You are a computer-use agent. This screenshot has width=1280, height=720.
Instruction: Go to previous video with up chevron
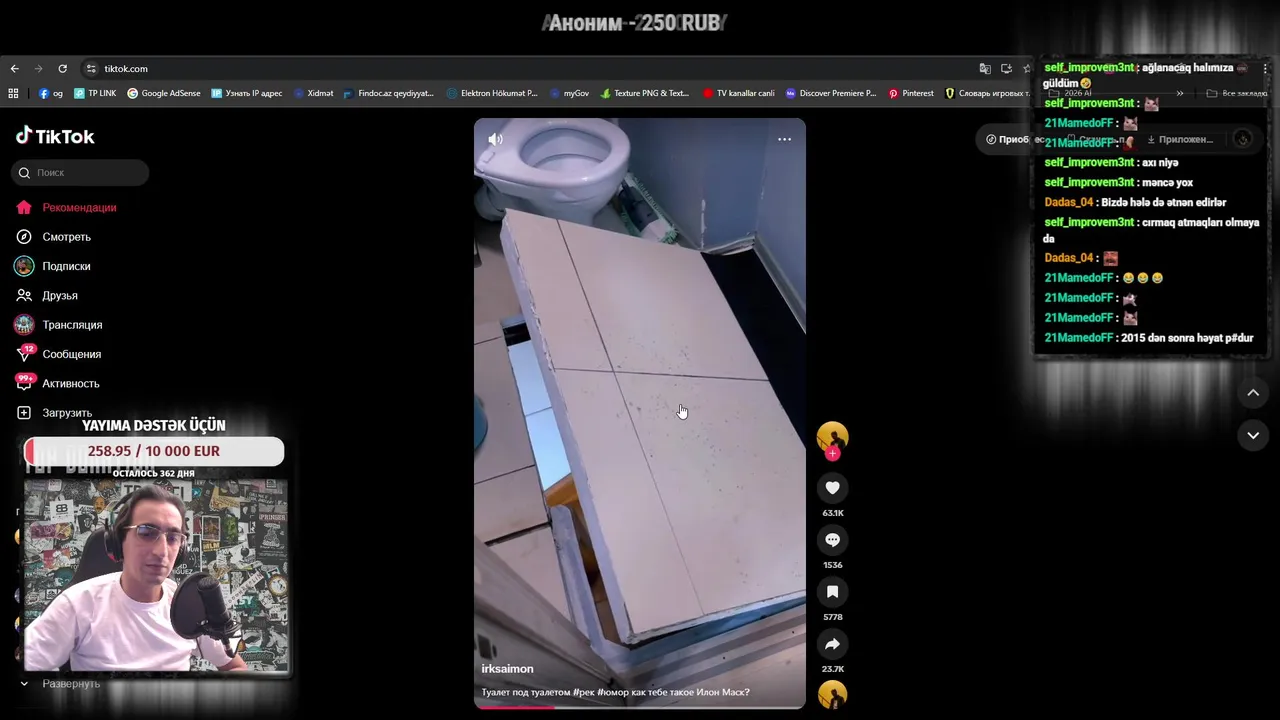point(1253,393)
